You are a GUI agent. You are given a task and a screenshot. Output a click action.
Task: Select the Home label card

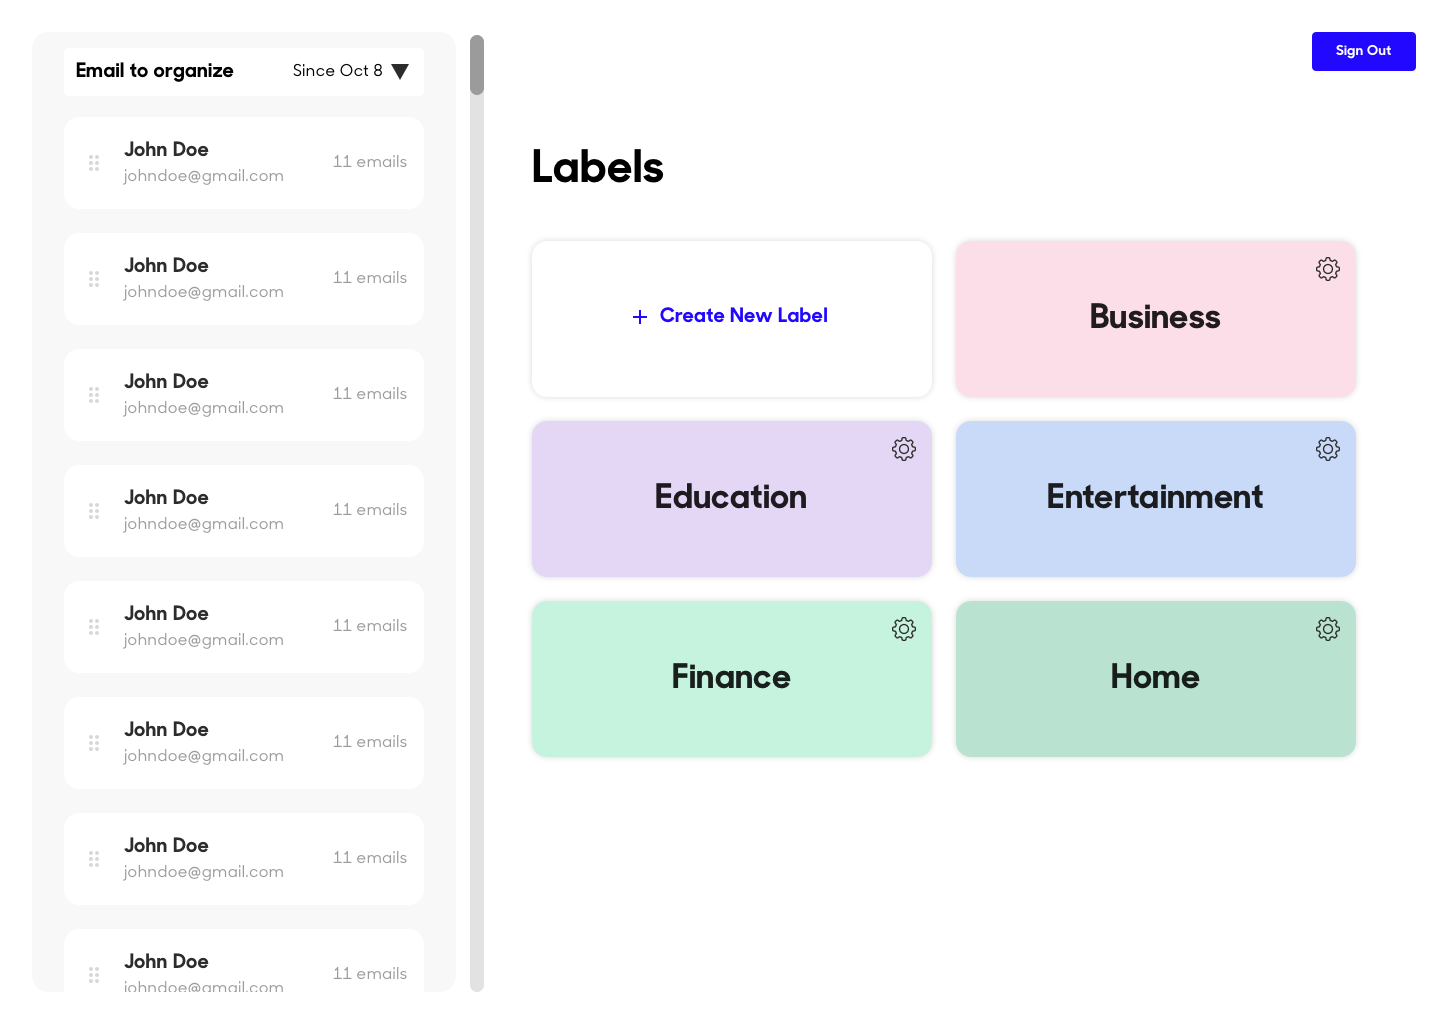pyautogui.click(x=1156, y=679)
